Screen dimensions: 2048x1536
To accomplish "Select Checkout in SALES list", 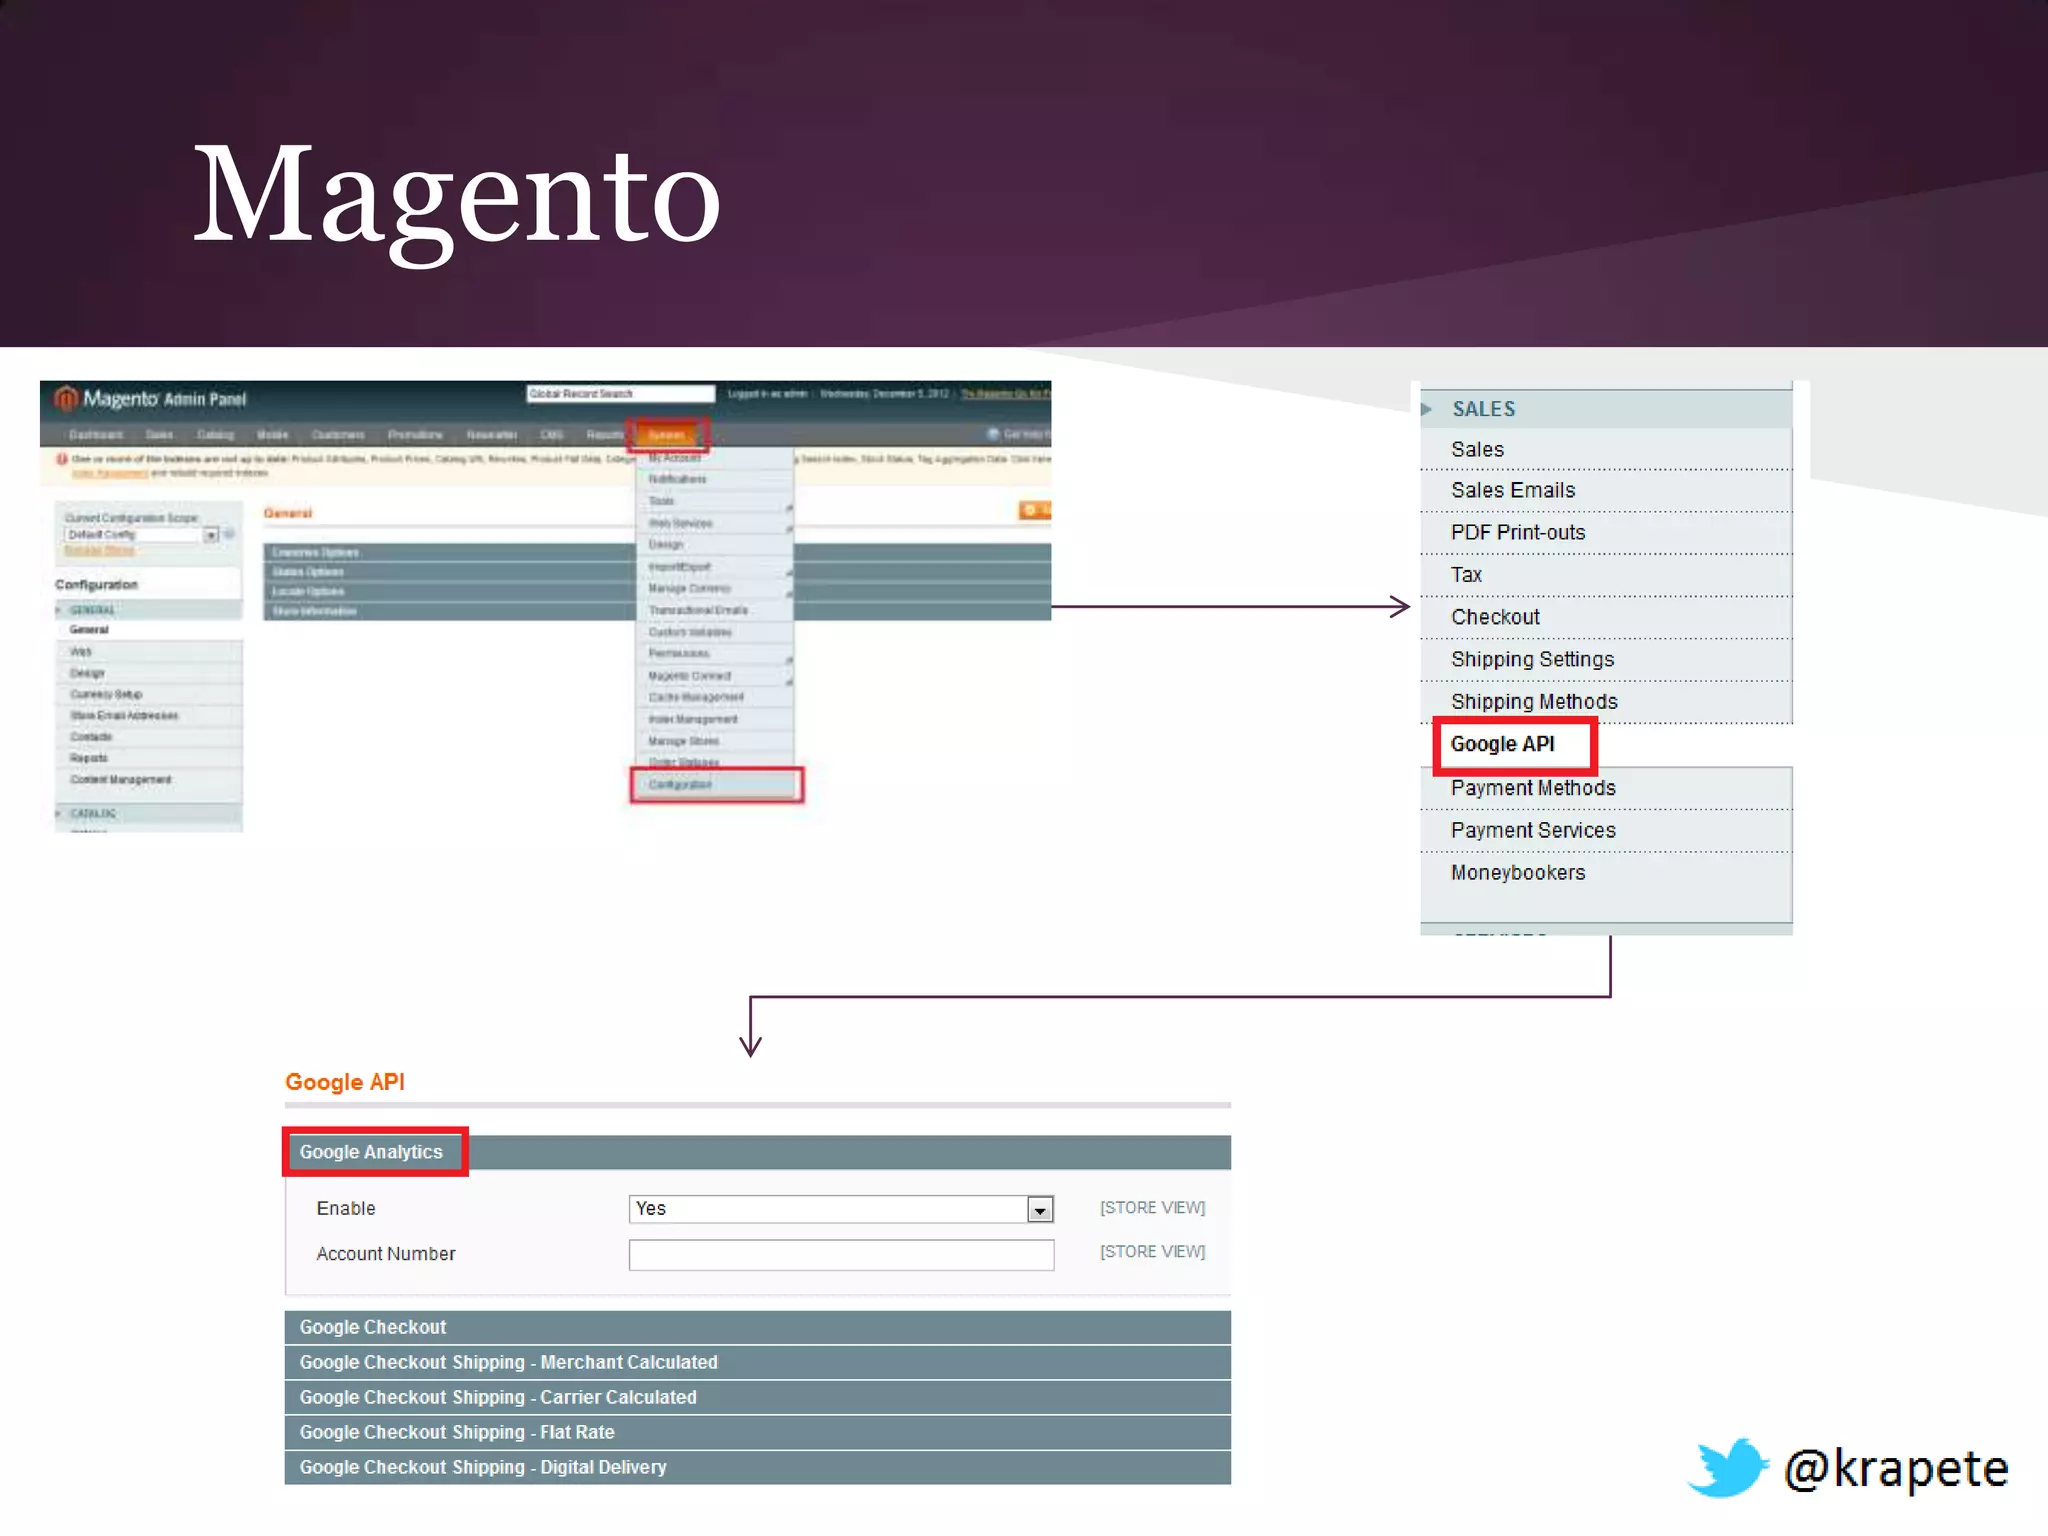I will click(1606, 617).
